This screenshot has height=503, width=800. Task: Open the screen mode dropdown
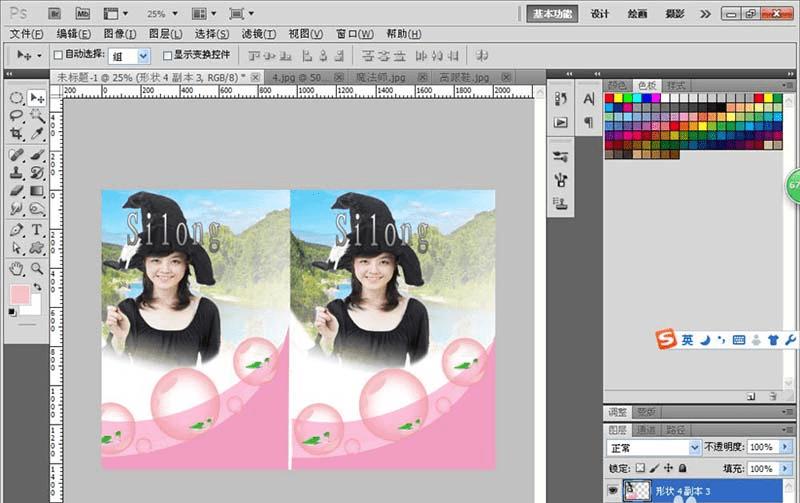tap(241, 14)
